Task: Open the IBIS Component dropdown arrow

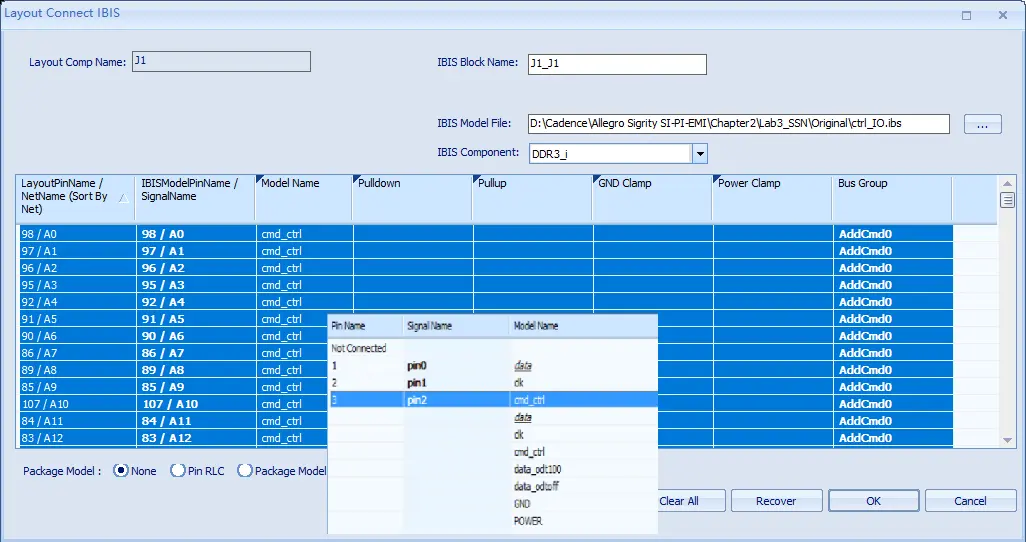Action: 699,154
